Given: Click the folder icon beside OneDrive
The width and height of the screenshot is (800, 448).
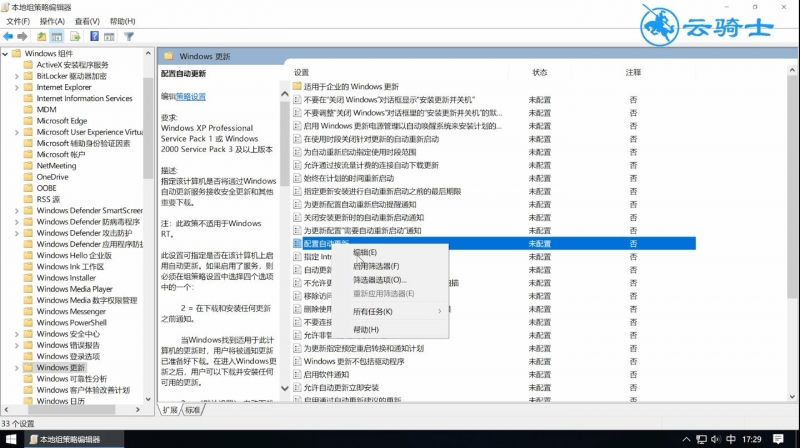Looking at the screenshot, I should pos(28,177).
